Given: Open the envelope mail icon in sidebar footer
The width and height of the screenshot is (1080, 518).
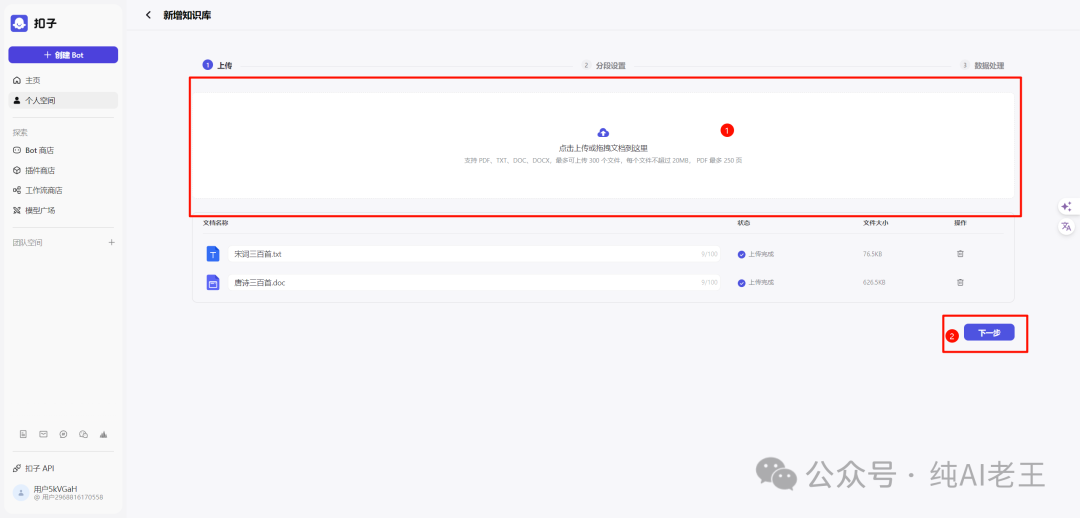Looking at the screenshot, I should [43, 434].
